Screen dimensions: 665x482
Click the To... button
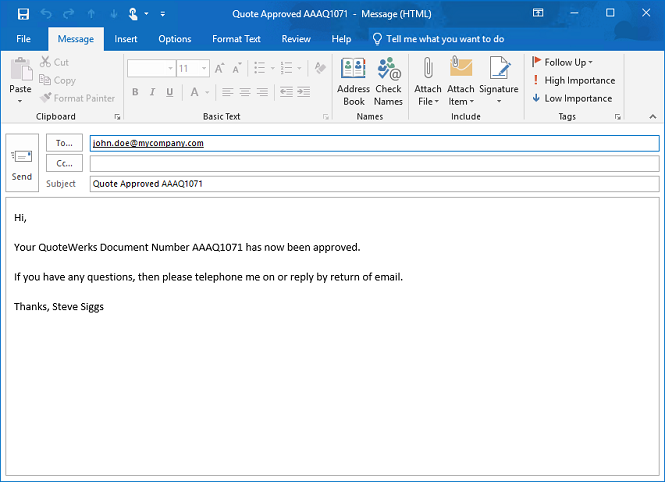(x=64, y=143)
